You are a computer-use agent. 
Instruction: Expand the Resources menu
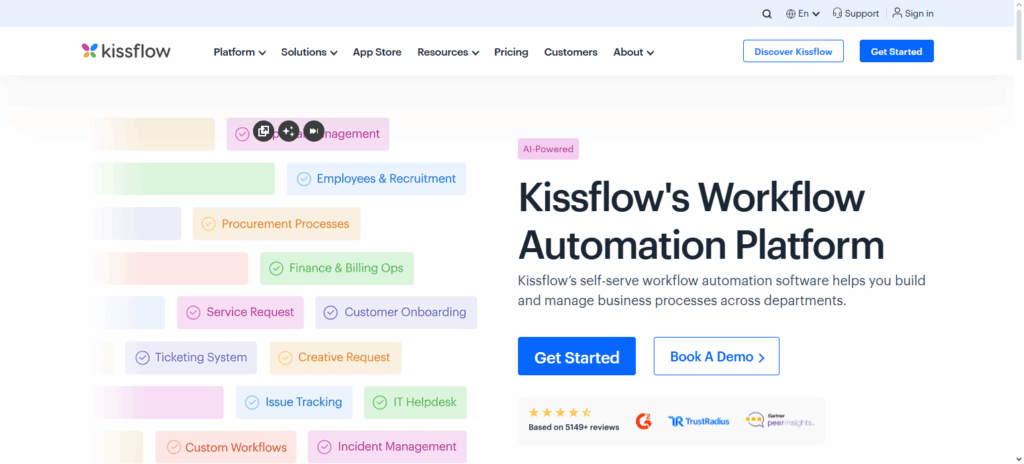coord(448,52)
